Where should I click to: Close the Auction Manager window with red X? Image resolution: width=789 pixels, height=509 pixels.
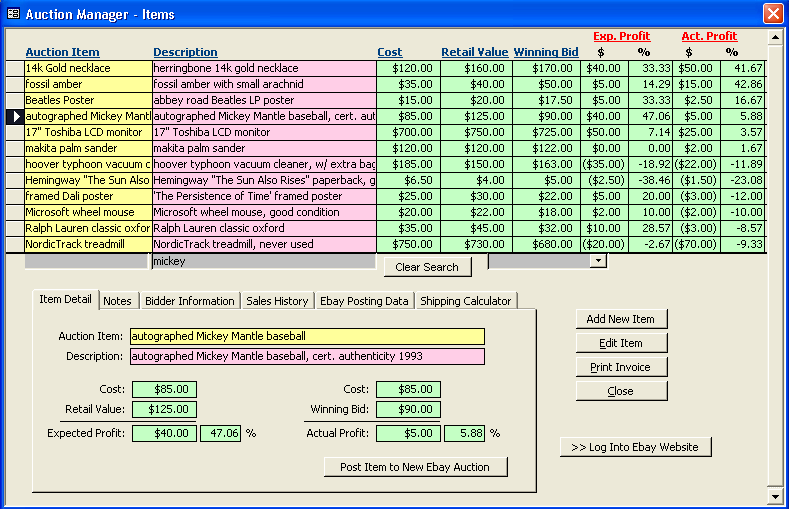(772, 14)
